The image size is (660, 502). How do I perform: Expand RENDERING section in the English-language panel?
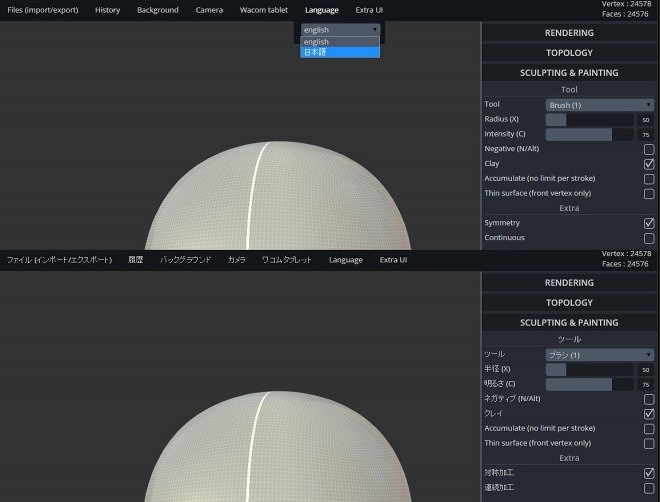tap(569, 33)
